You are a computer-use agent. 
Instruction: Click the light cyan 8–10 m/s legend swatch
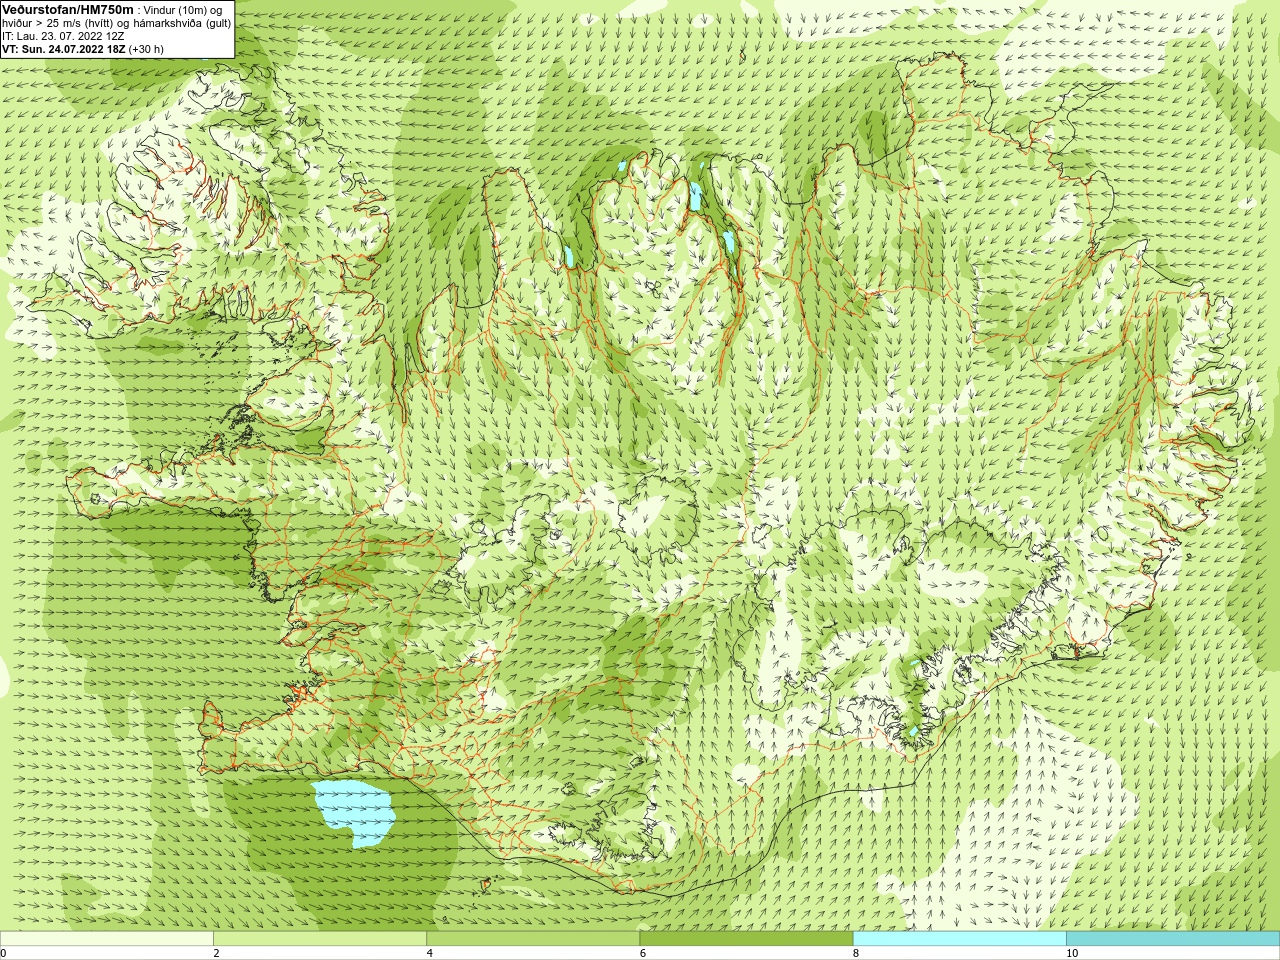point(960,939)
